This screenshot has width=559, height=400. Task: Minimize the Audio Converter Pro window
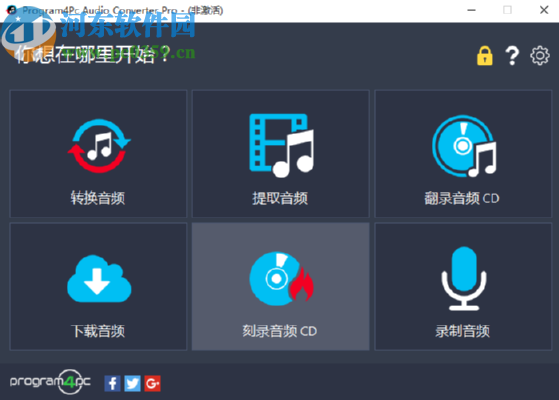[471, 10]
